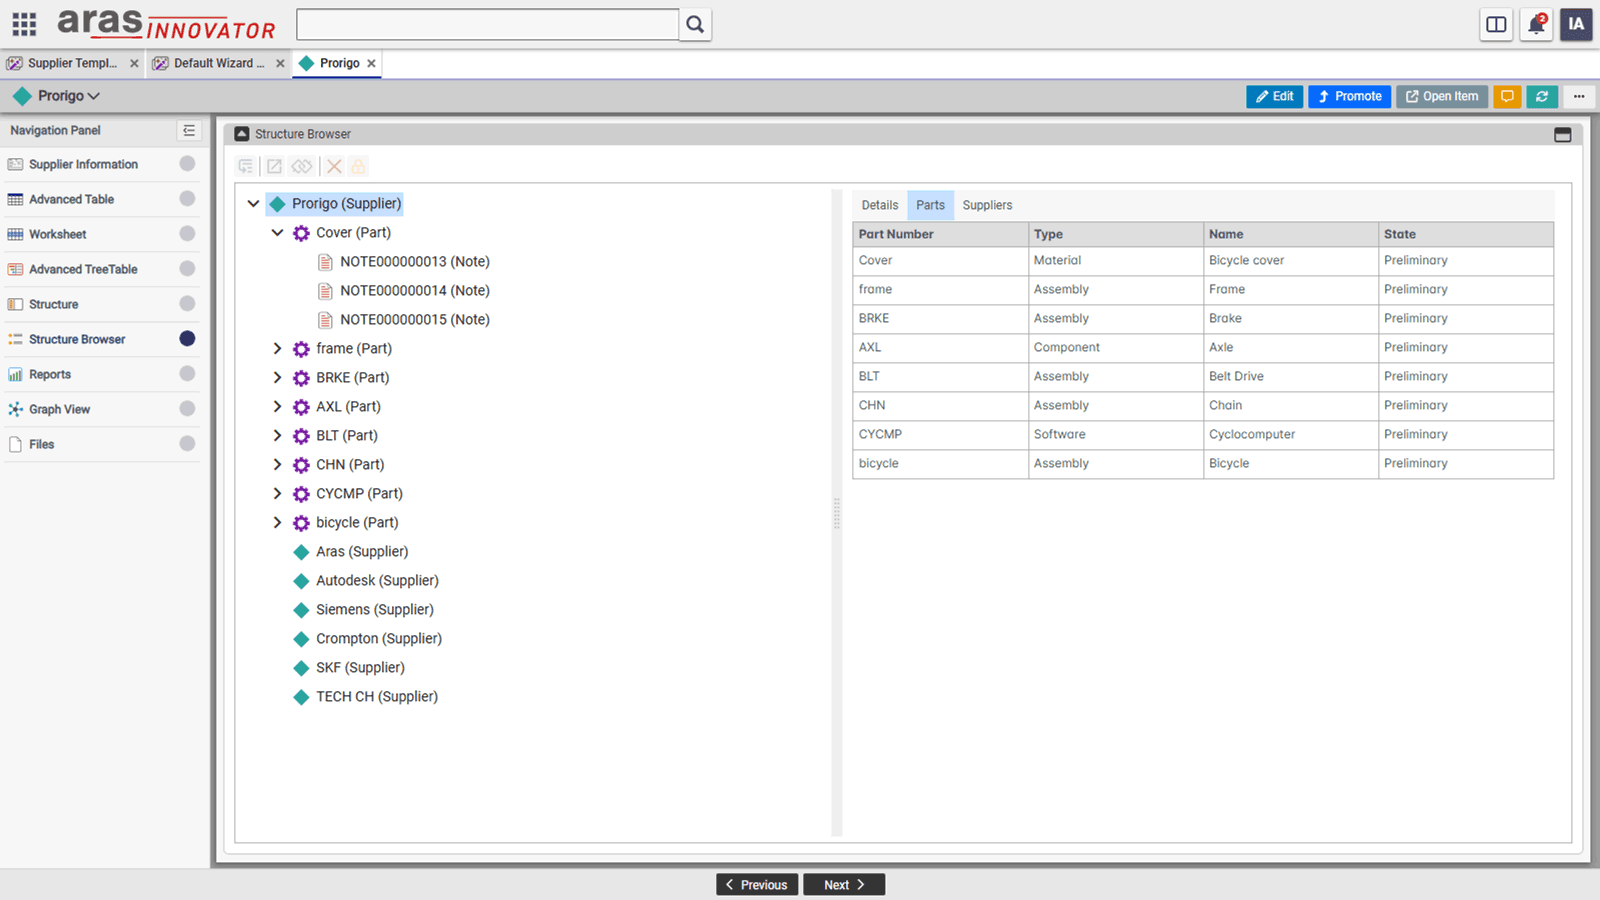Switch to the Details tab
The image size is (1600, 900).
click(x=880, y=205)
